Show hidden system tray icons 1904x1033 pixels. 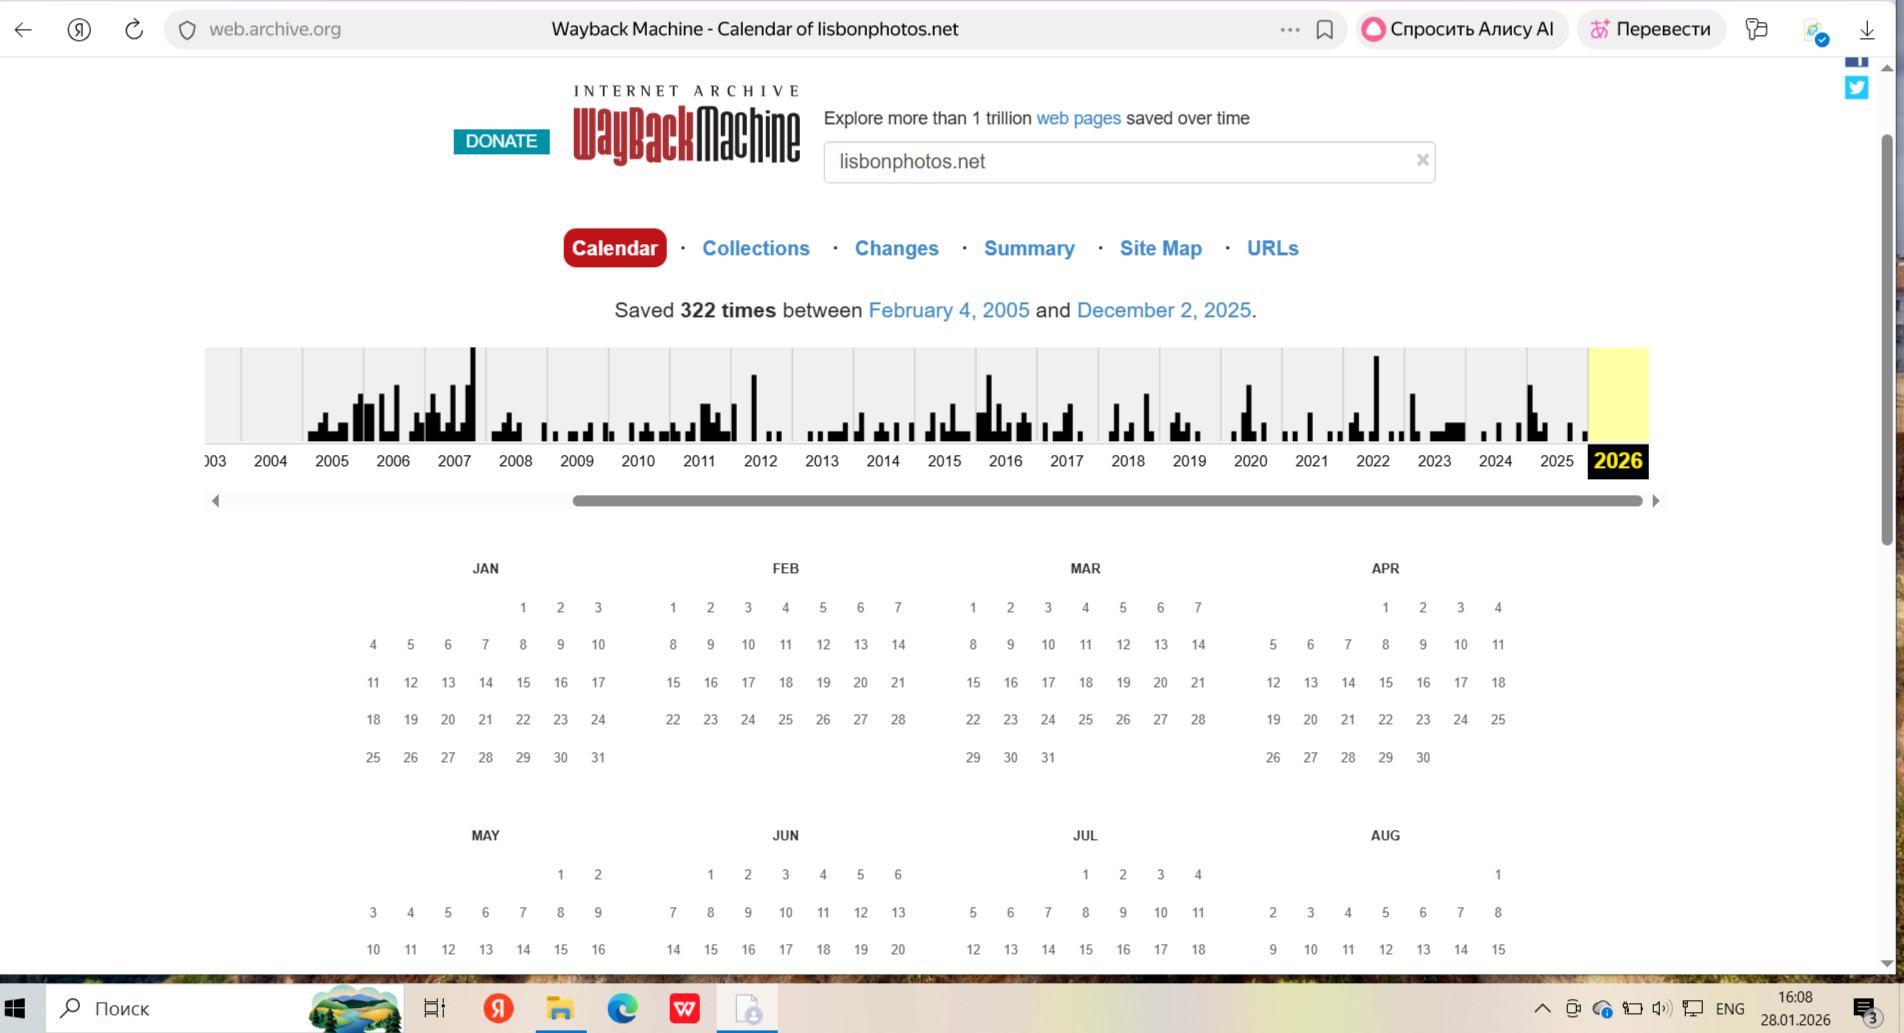[1542, 1008]
